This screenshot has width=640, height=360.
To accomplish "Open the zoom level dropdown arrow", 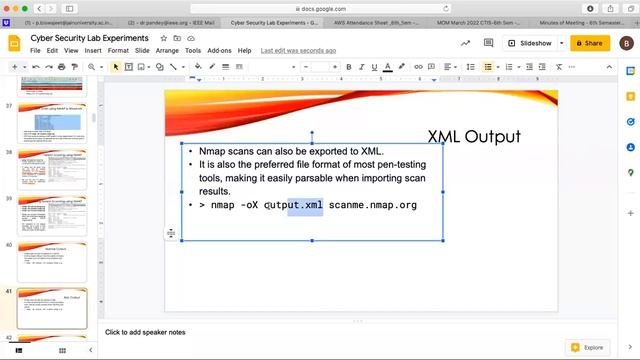I will tap(101, 67).
